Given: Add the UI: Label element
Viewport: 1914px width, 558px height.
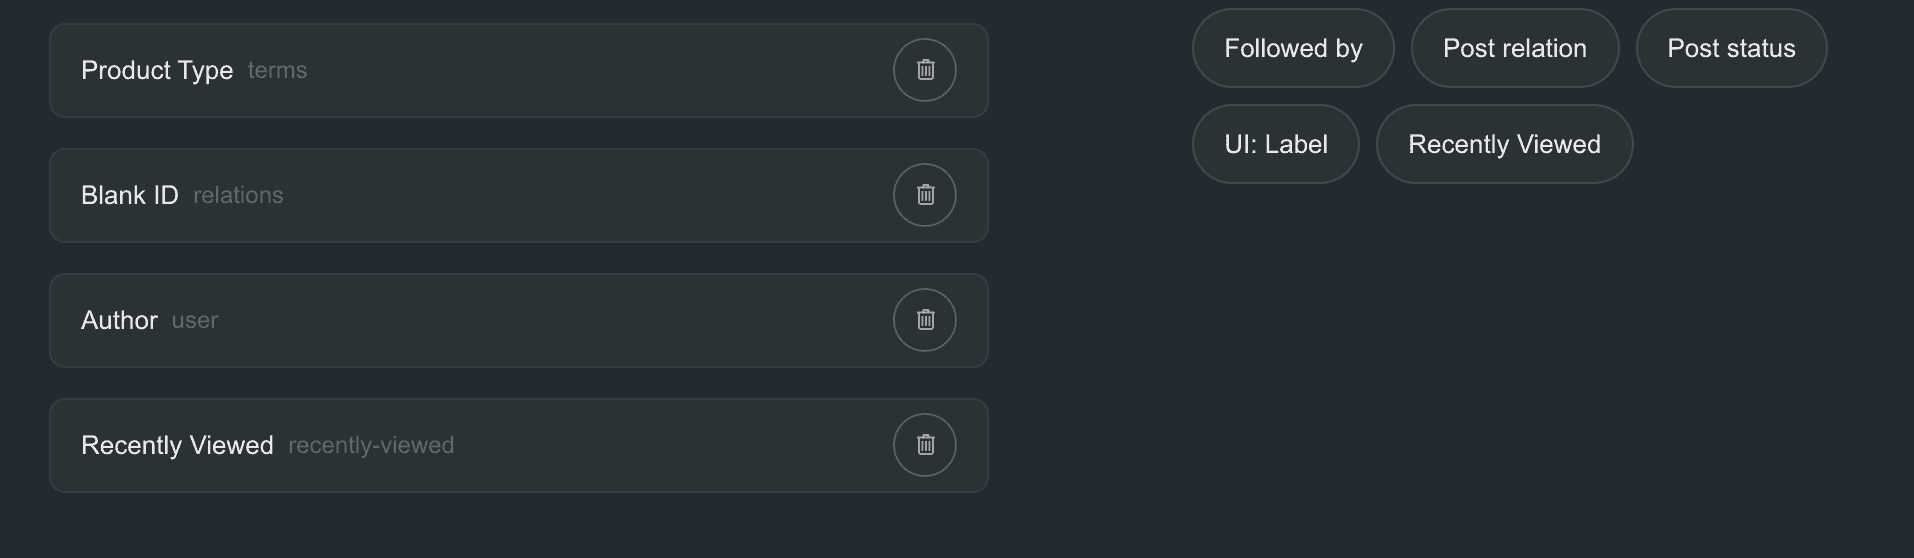Looking at the screenshot, I should (1275, 144).
